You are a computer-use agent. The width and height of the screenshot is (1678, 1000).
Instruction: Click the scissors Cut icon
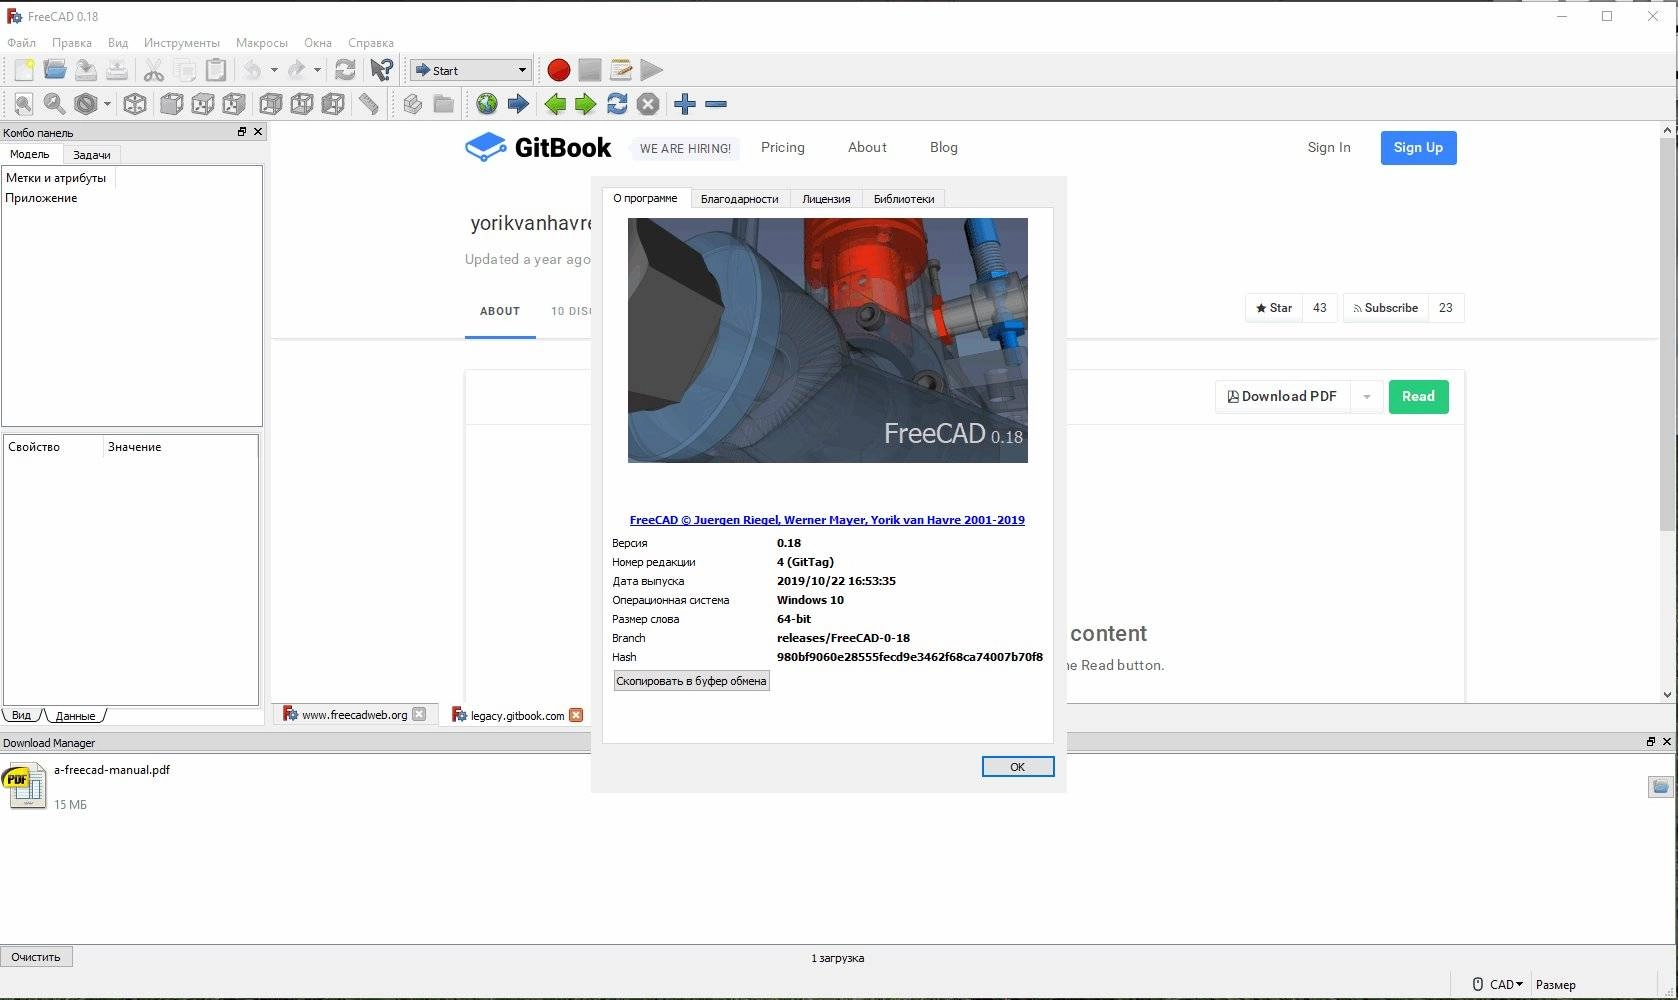[153, 70]
